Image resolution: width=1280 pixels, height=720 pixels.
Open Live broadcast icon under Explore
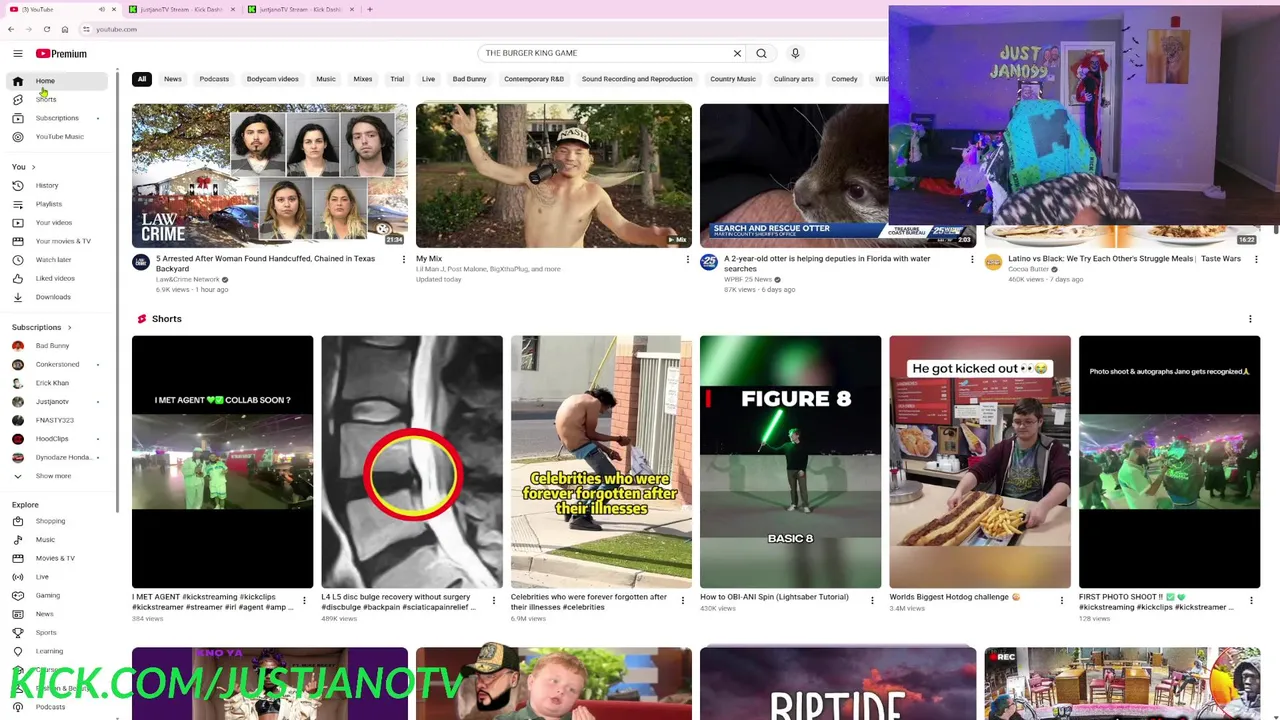click(x=17, y=577)
